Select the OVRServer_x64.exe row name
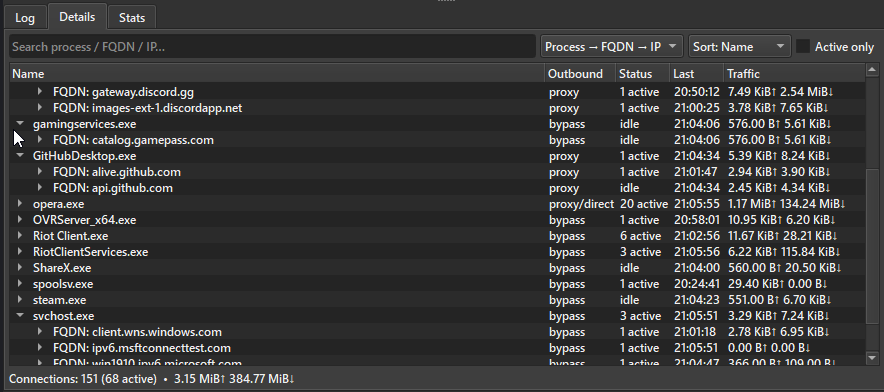Screen dimensions: 884x392 (x=85, y=219)
